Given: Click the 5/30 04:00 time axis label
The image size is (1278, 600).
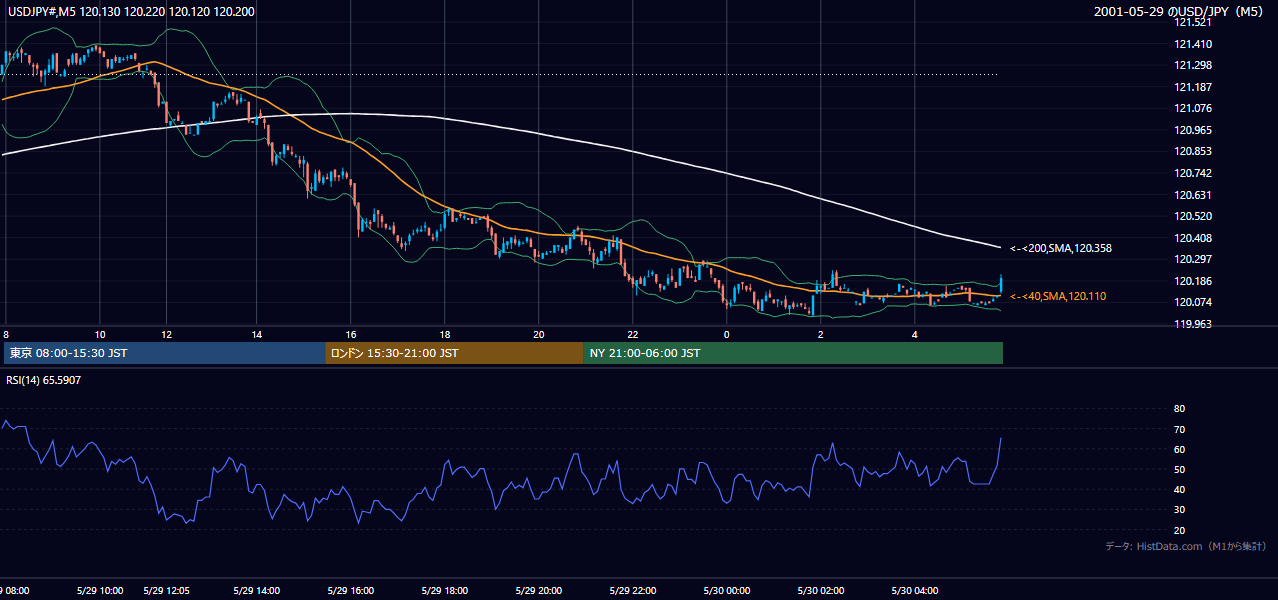Looking at the screenshot, I should (915, 590).
